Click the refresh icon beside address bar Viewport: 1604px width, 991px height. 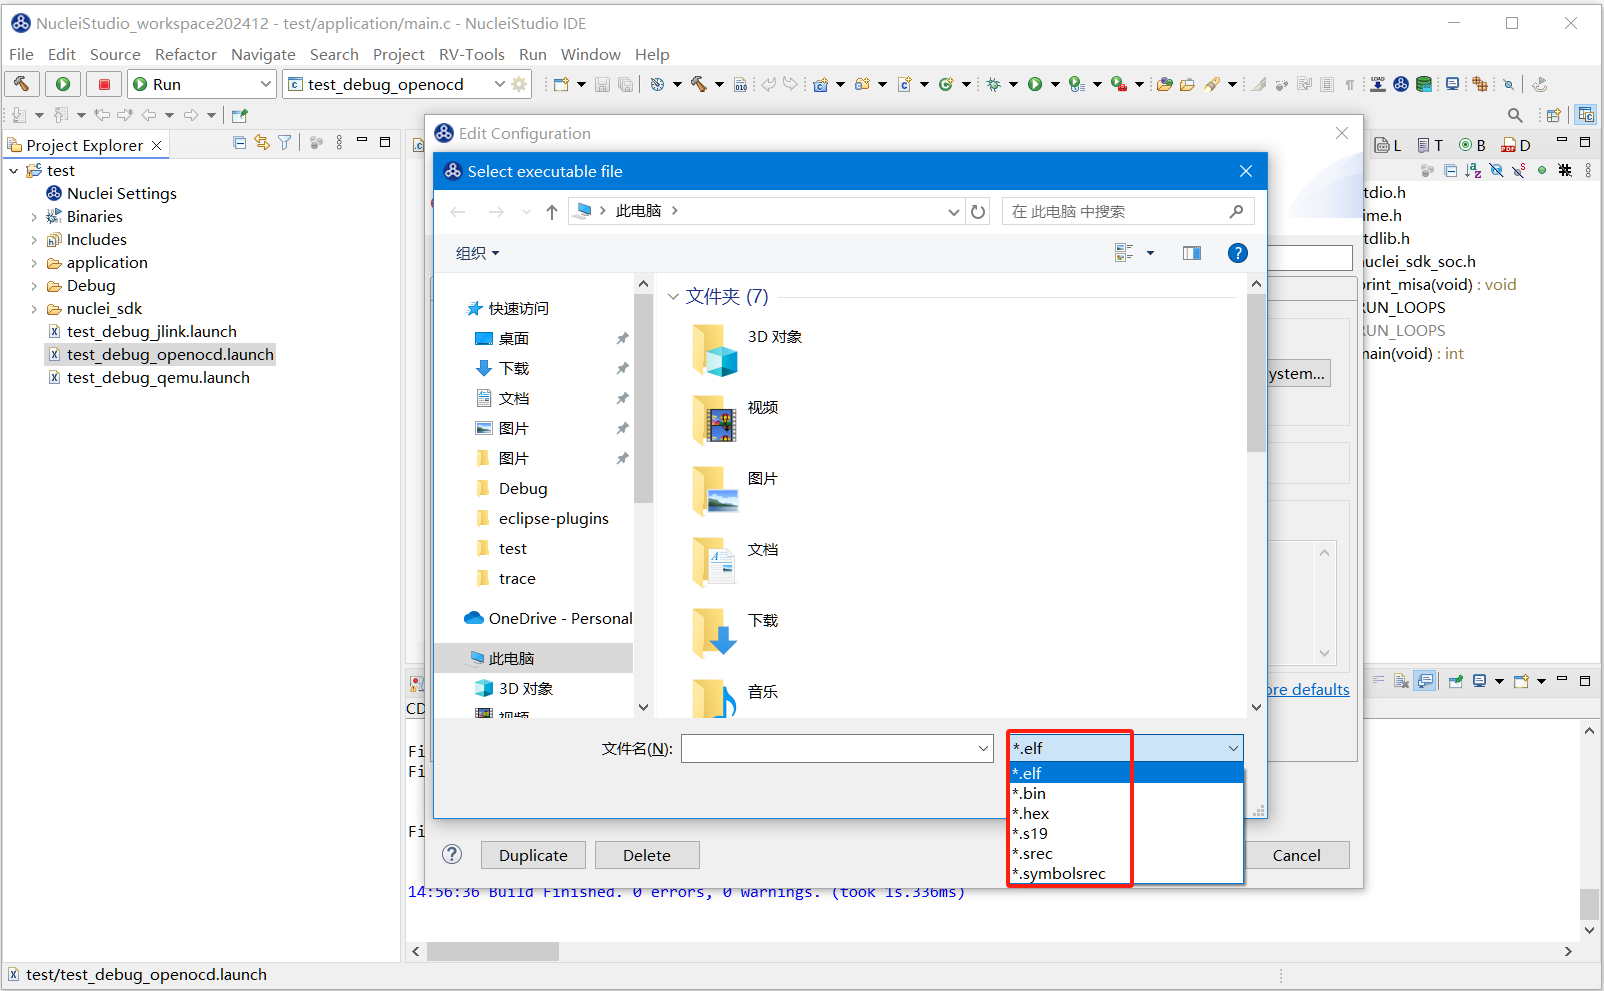coord(978,211)
